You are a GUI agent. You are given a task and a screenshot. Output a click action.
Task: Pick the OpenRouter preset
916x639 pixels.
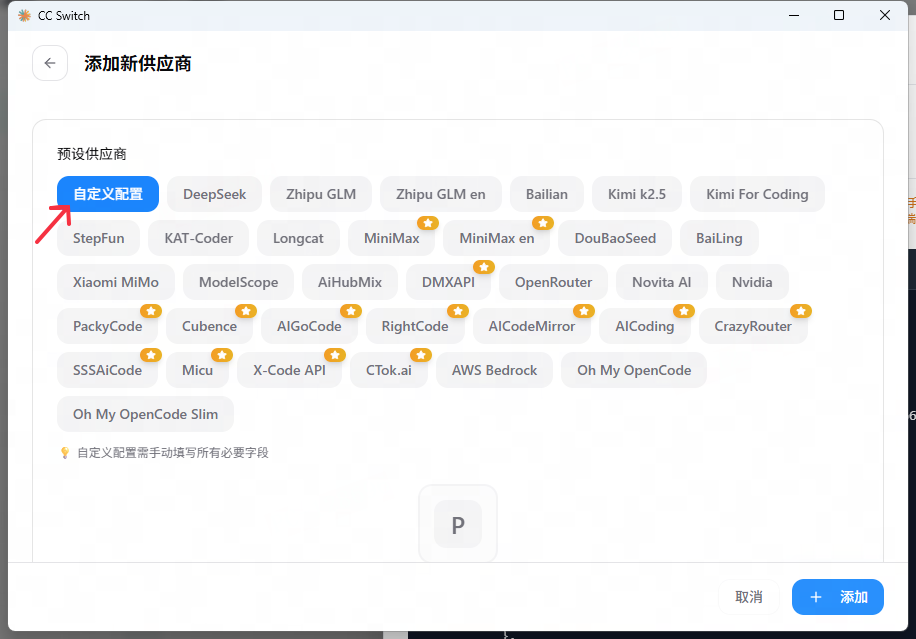[553, 282]
